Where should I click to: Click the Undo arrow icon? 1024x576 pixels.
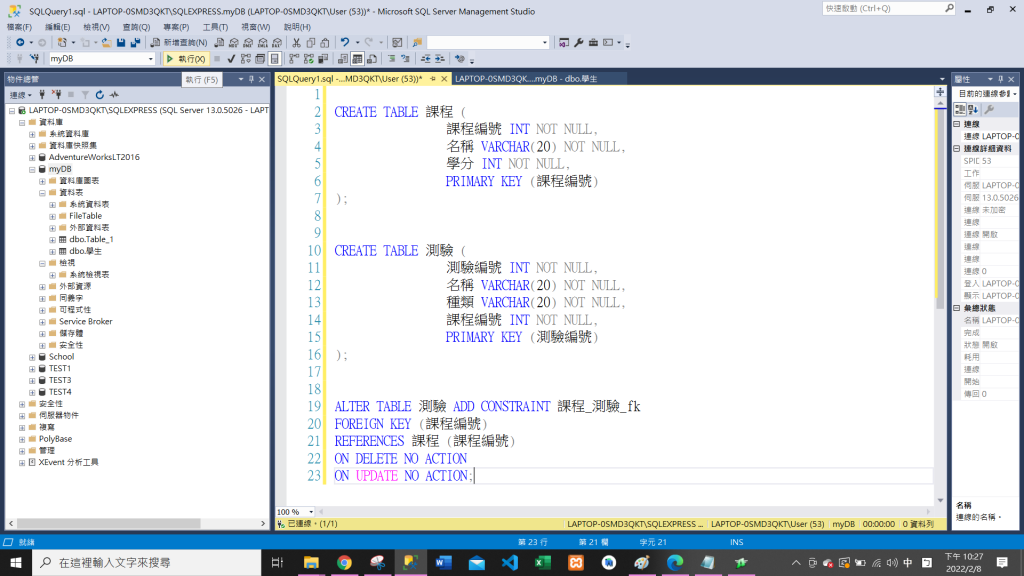345,42
